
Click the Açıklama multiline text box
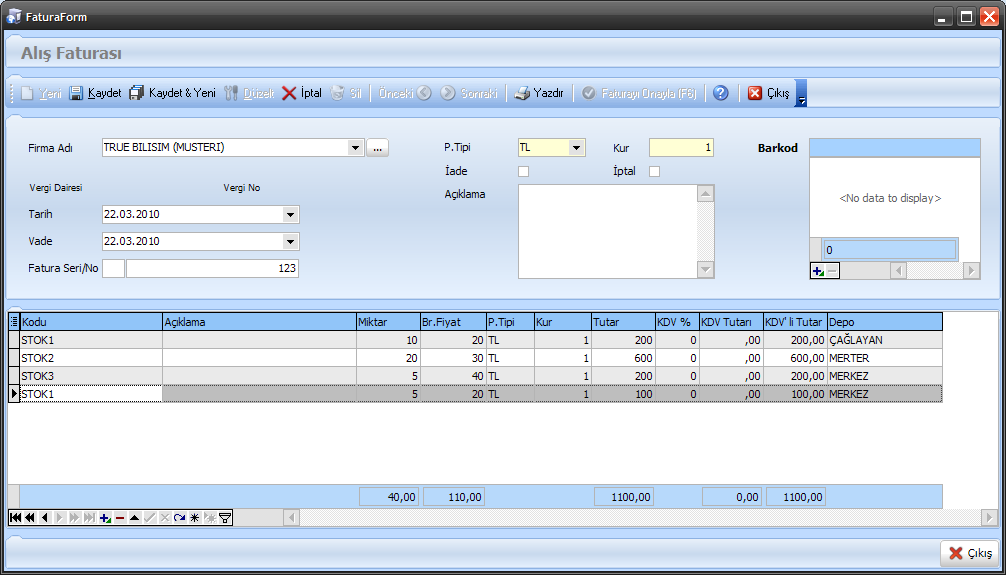pos(607,231)
